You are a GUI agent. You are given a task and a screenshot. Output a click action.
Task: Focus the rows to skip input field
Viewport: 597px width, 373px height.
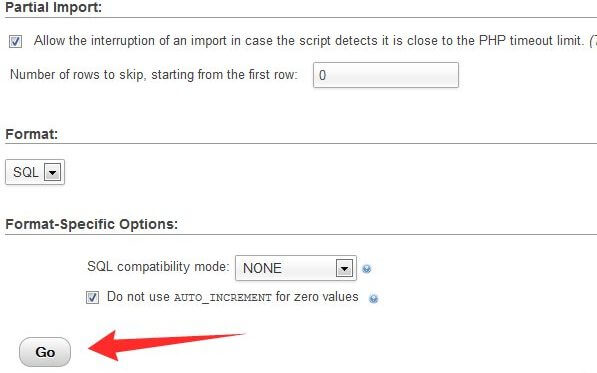386,75
